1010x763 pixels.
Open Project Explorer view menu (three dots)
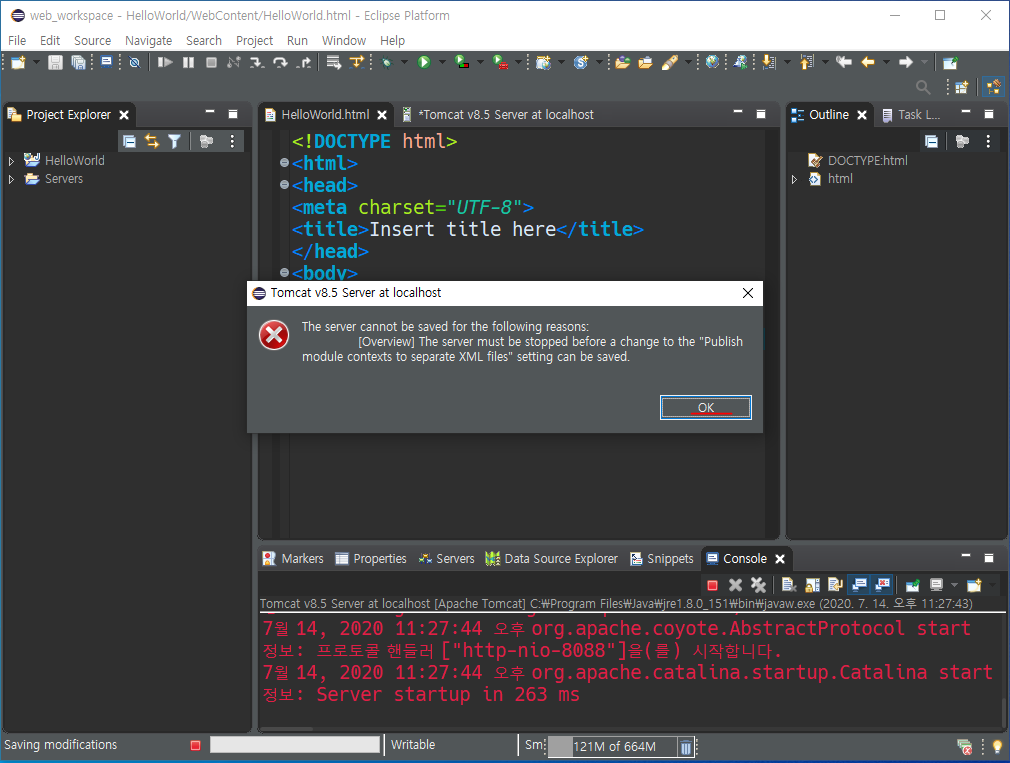[233, 141]
